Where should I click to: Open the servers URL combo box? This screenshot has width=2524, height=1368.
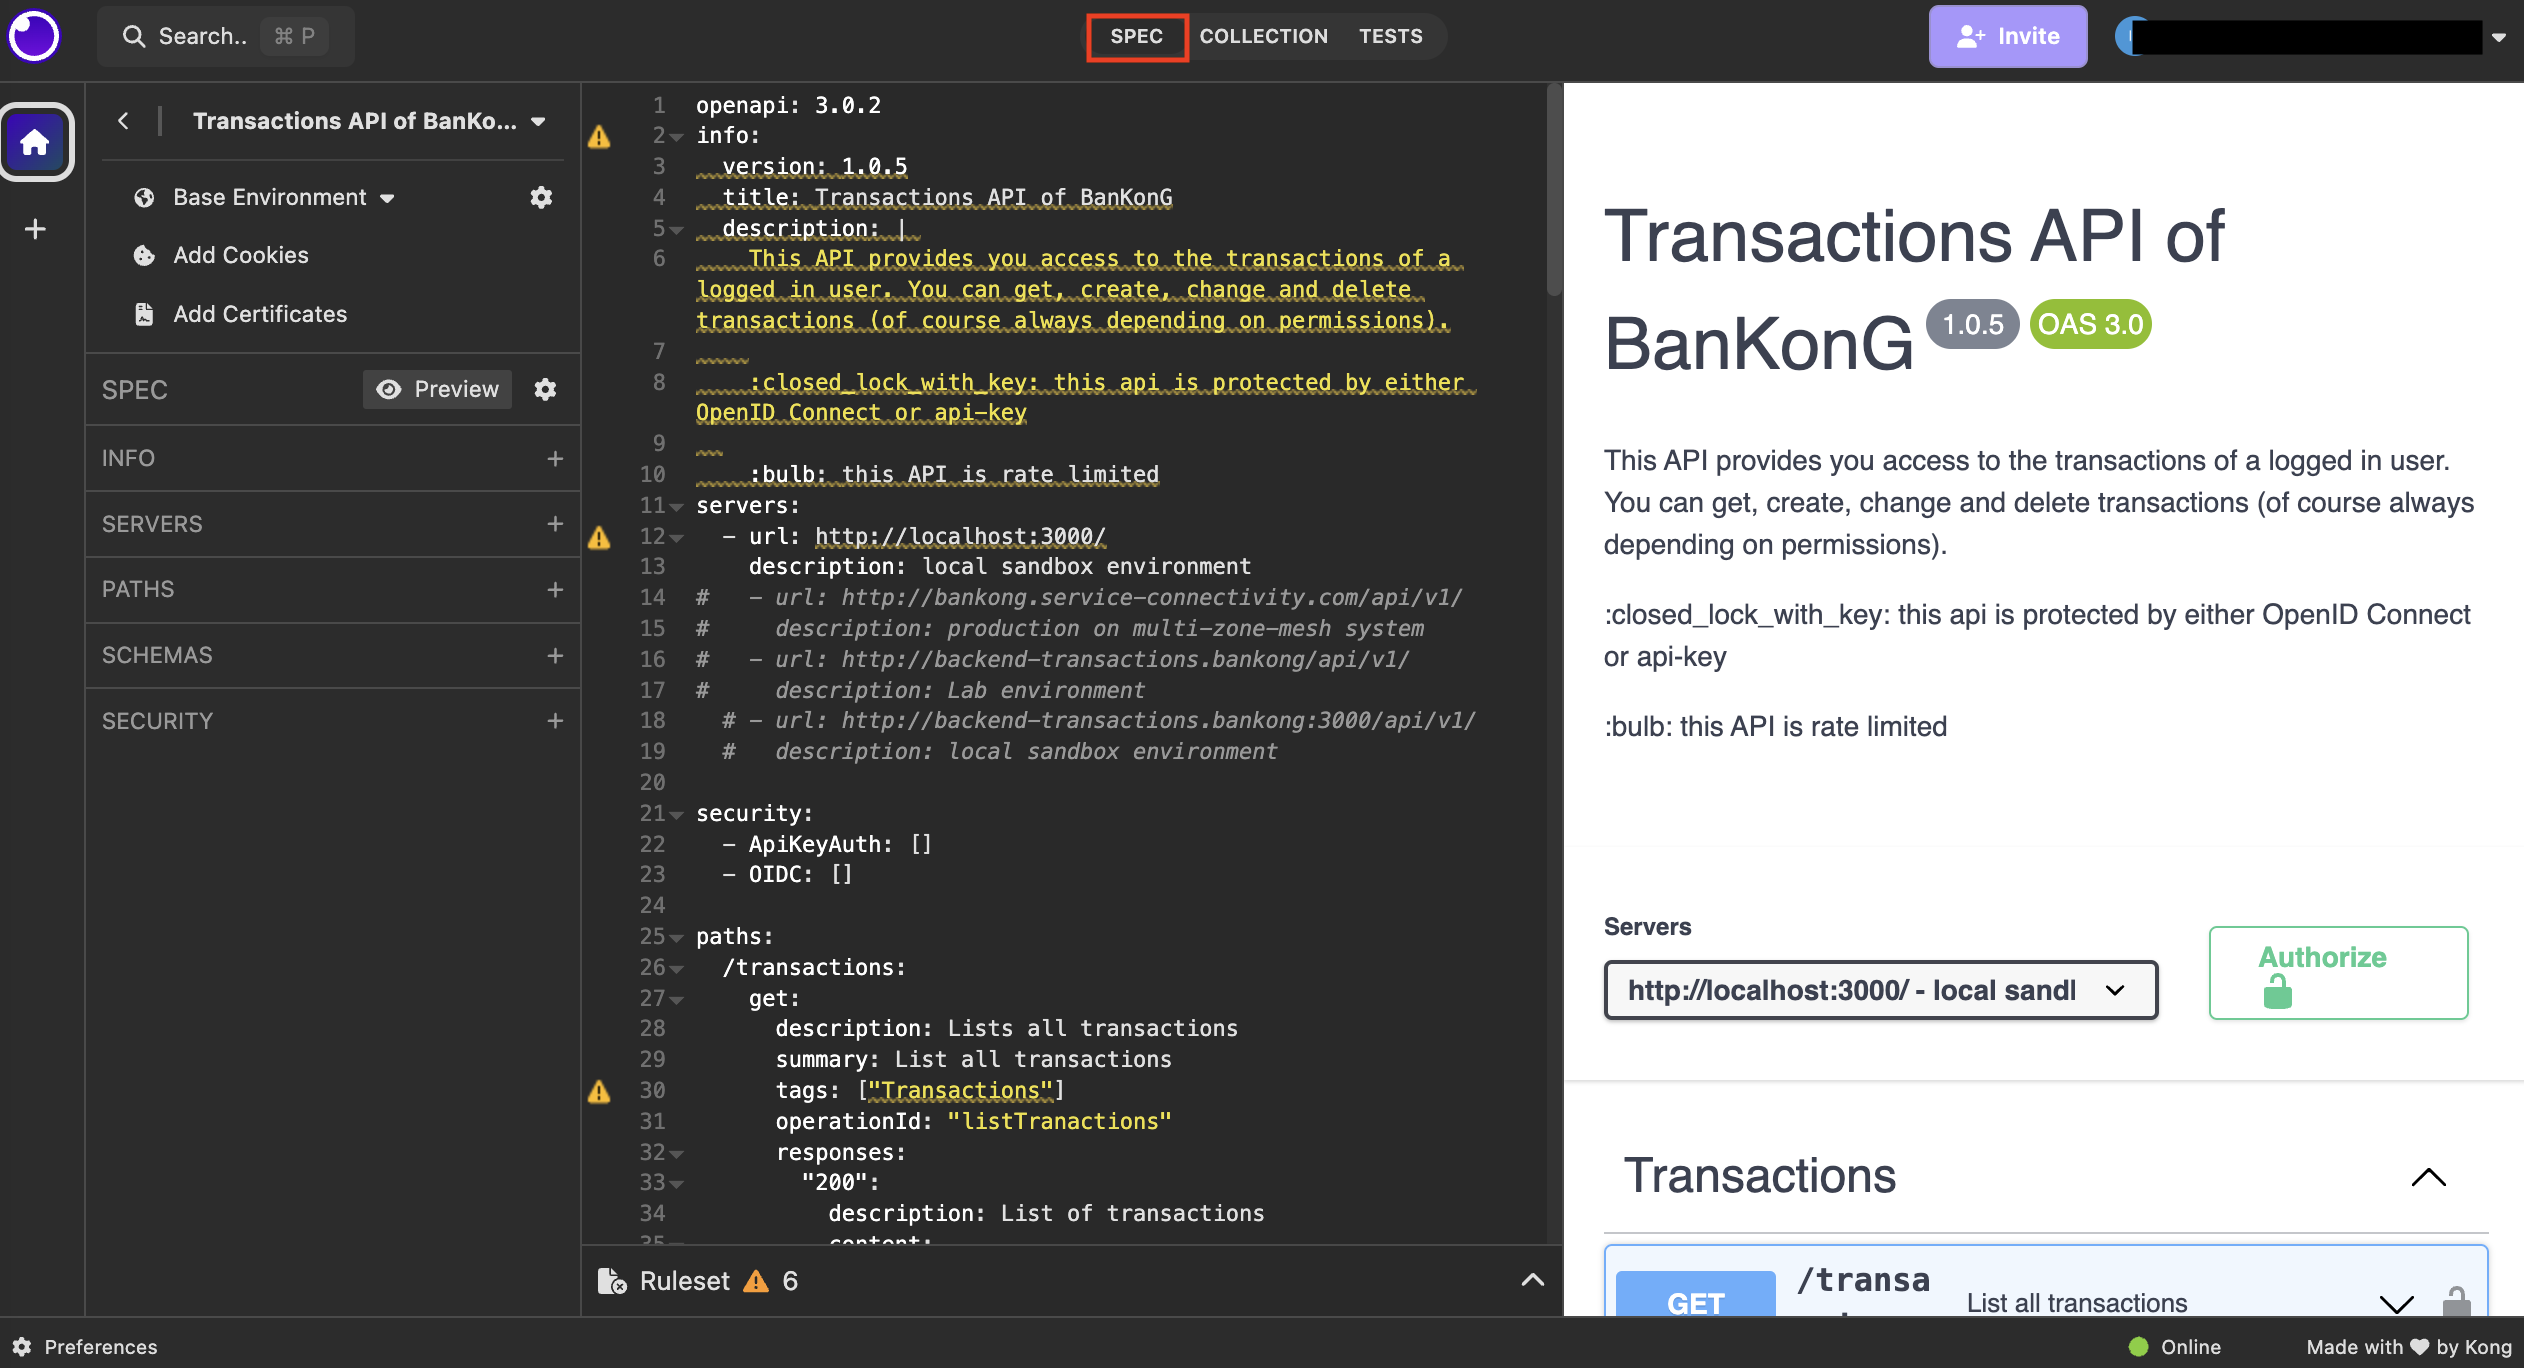tap(1880, 990)
